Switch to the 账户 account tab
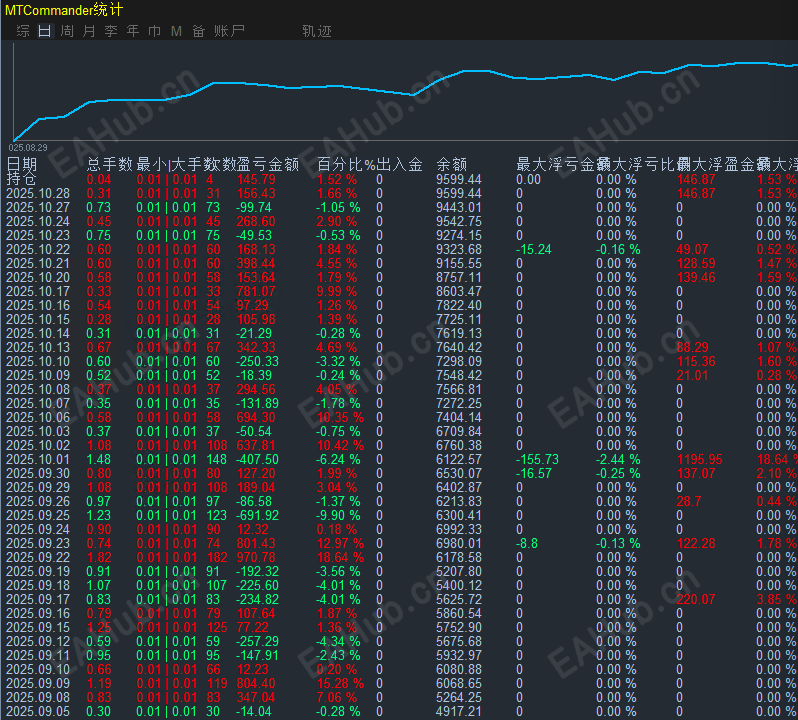Viewport: 798px width, 720px height. [229, 31]
